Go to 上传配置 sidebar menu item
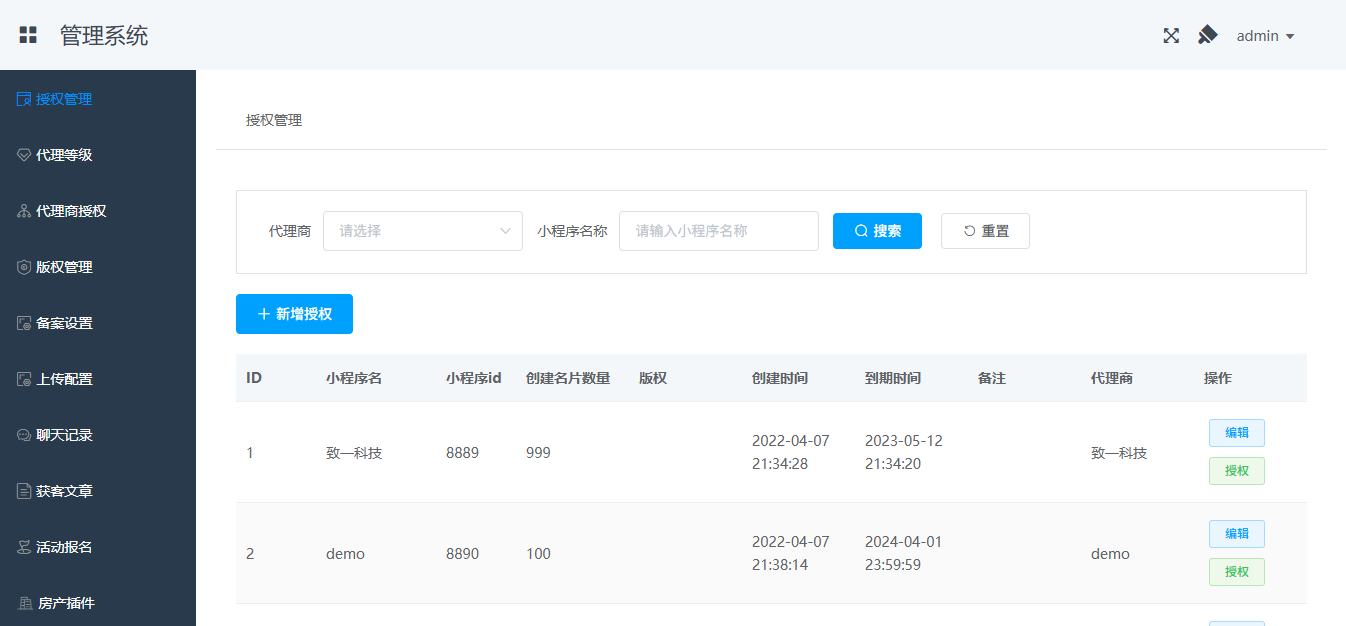Screen dimensions: 1346x626 pos(64,379)
